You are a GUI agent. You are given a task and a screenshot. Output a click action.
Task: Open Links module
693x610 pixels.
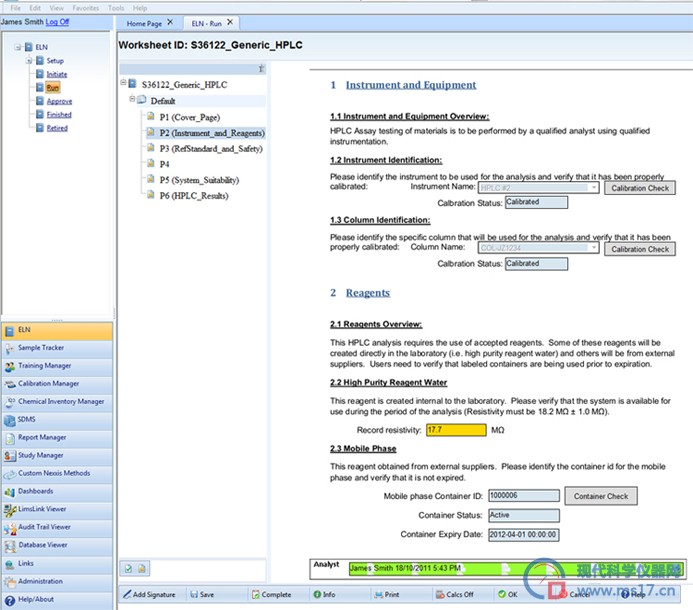coord(57,564)
